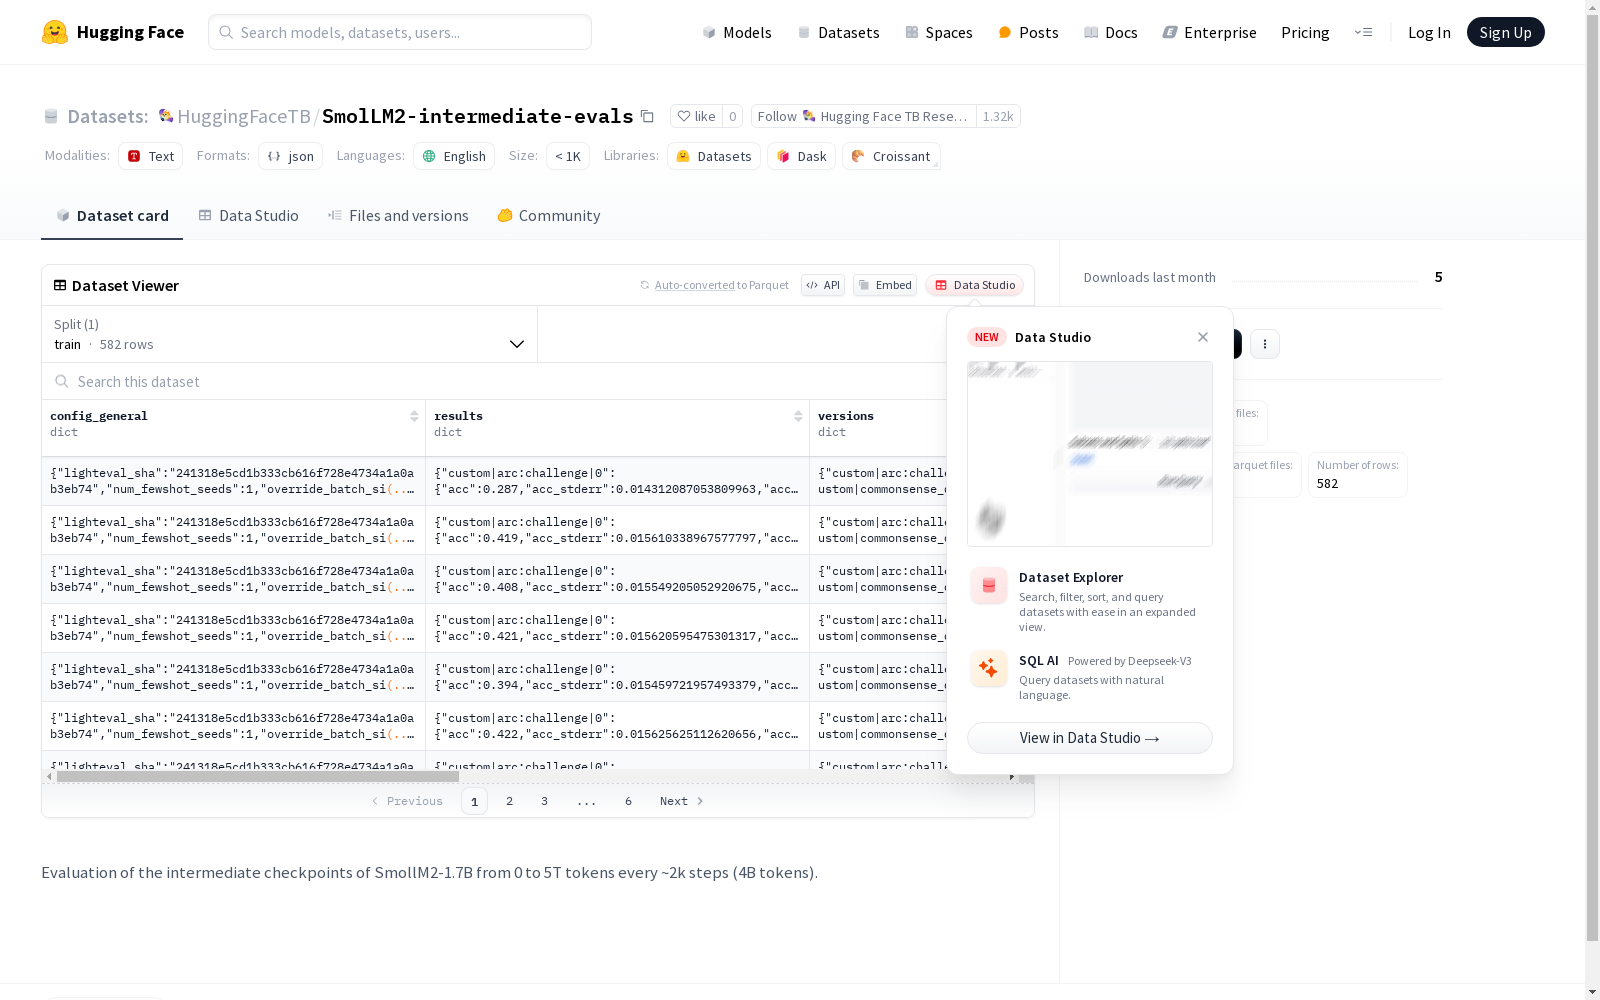Click the Dataset Explorer heading
This screenshot has width=1600, height=1000.
pyautogui.click(x=1071, y=577)
